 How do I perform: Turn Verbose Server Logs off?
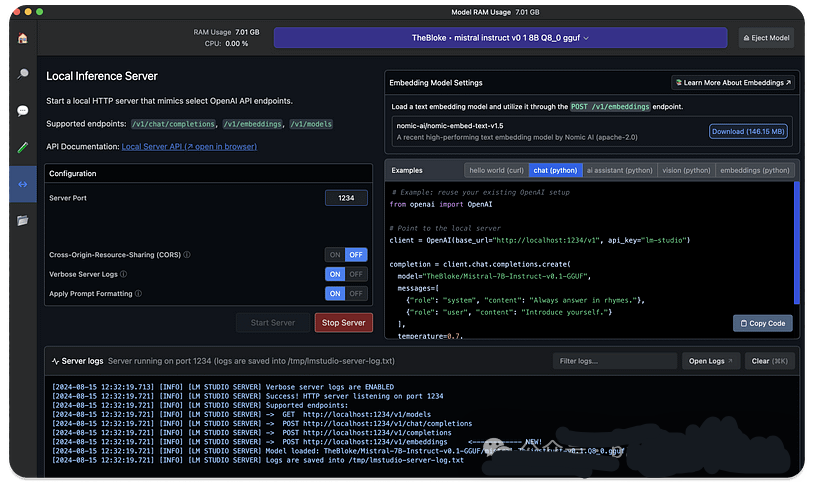(x=356, y=274)
